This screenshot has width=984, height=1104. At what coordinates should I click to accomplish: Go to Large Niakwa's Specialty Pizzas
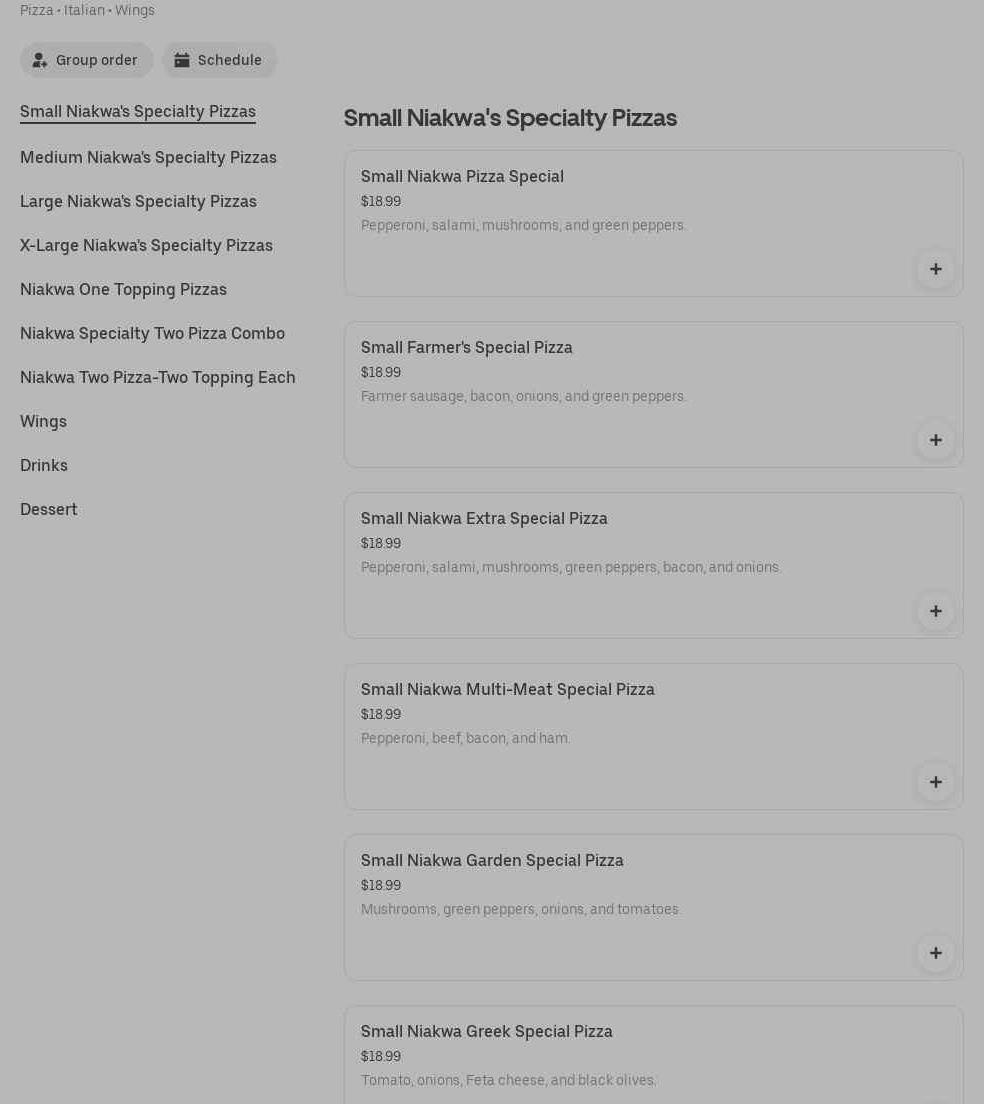pyautogui.click(x=138, y=201)
